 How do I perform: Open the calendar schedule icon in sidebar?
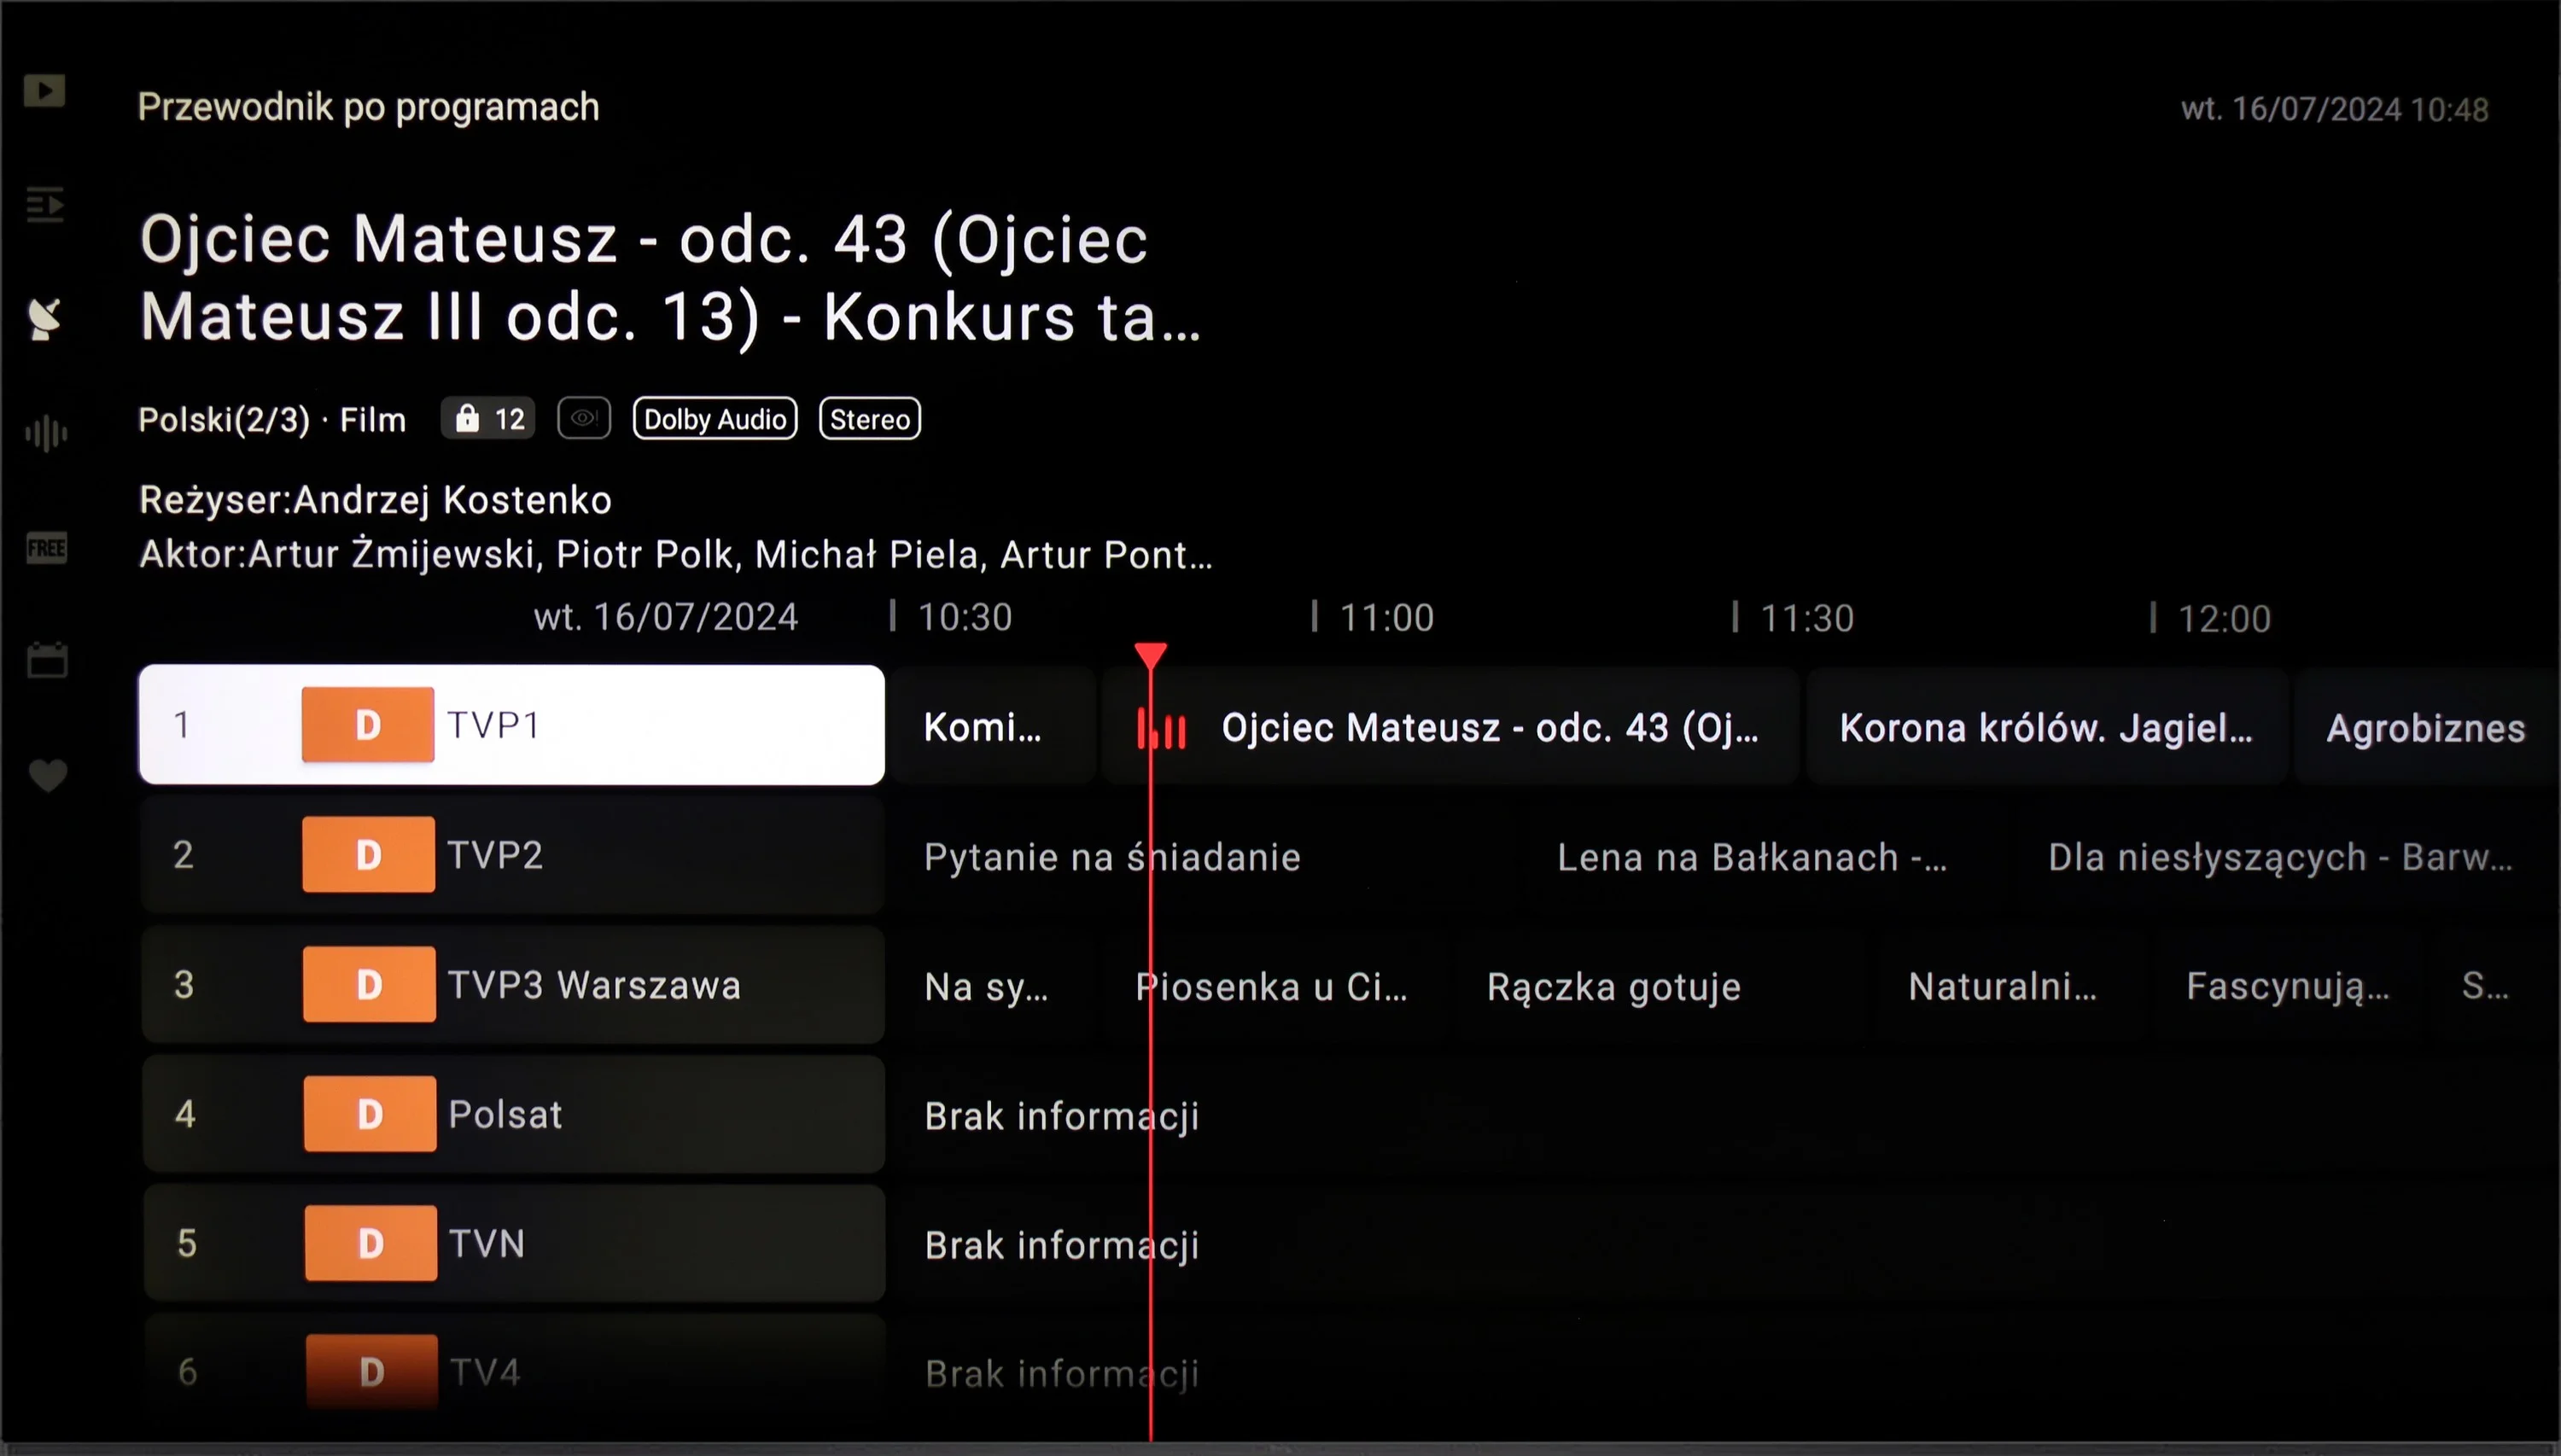point(47,660)
